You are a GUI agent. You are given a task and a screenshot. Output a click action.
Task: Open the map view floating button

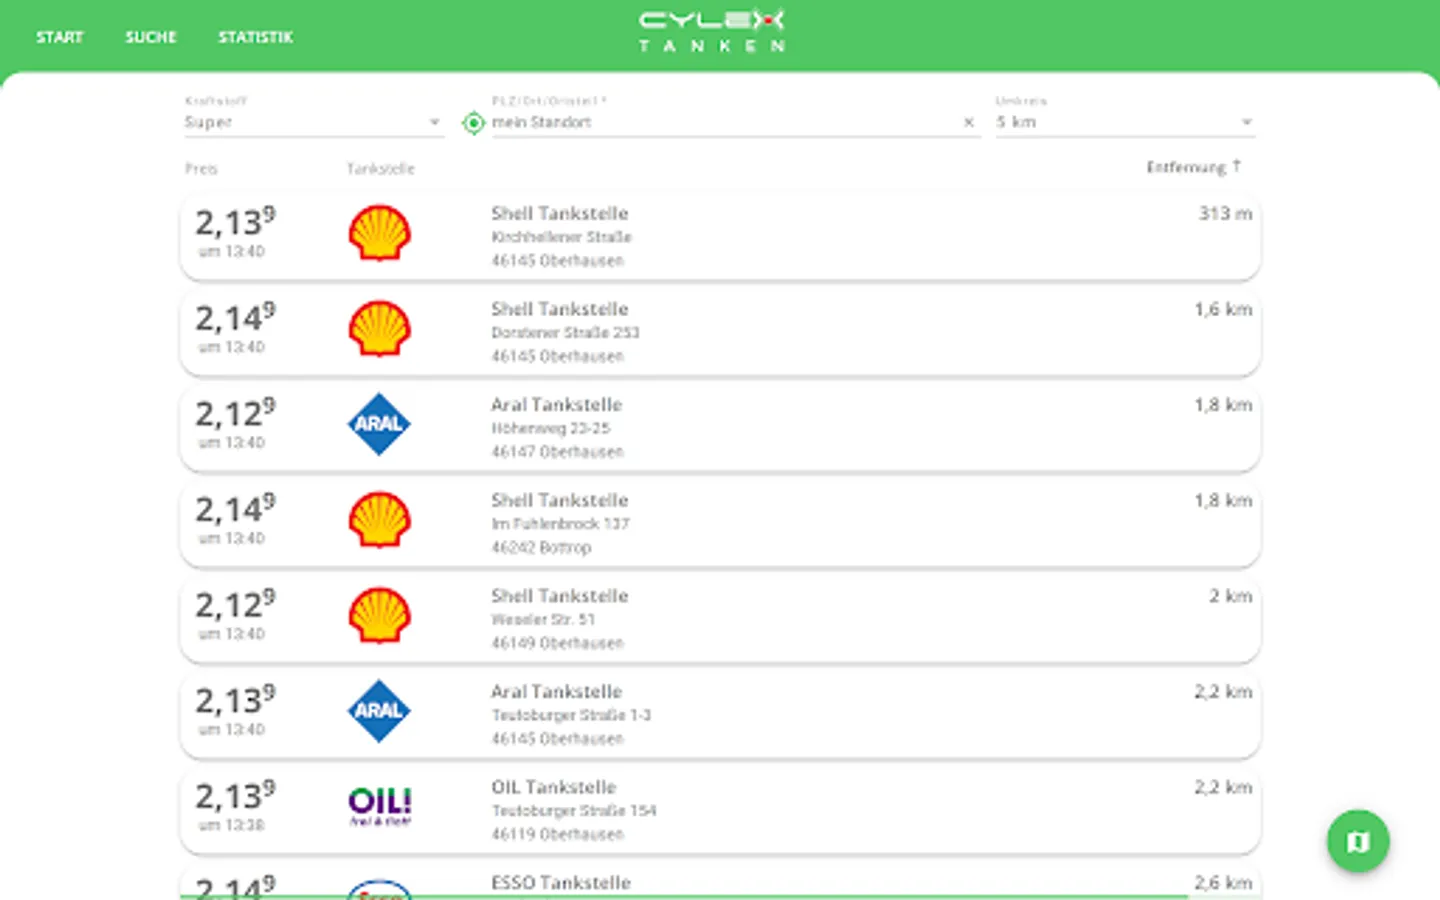tap(1358, 841)
